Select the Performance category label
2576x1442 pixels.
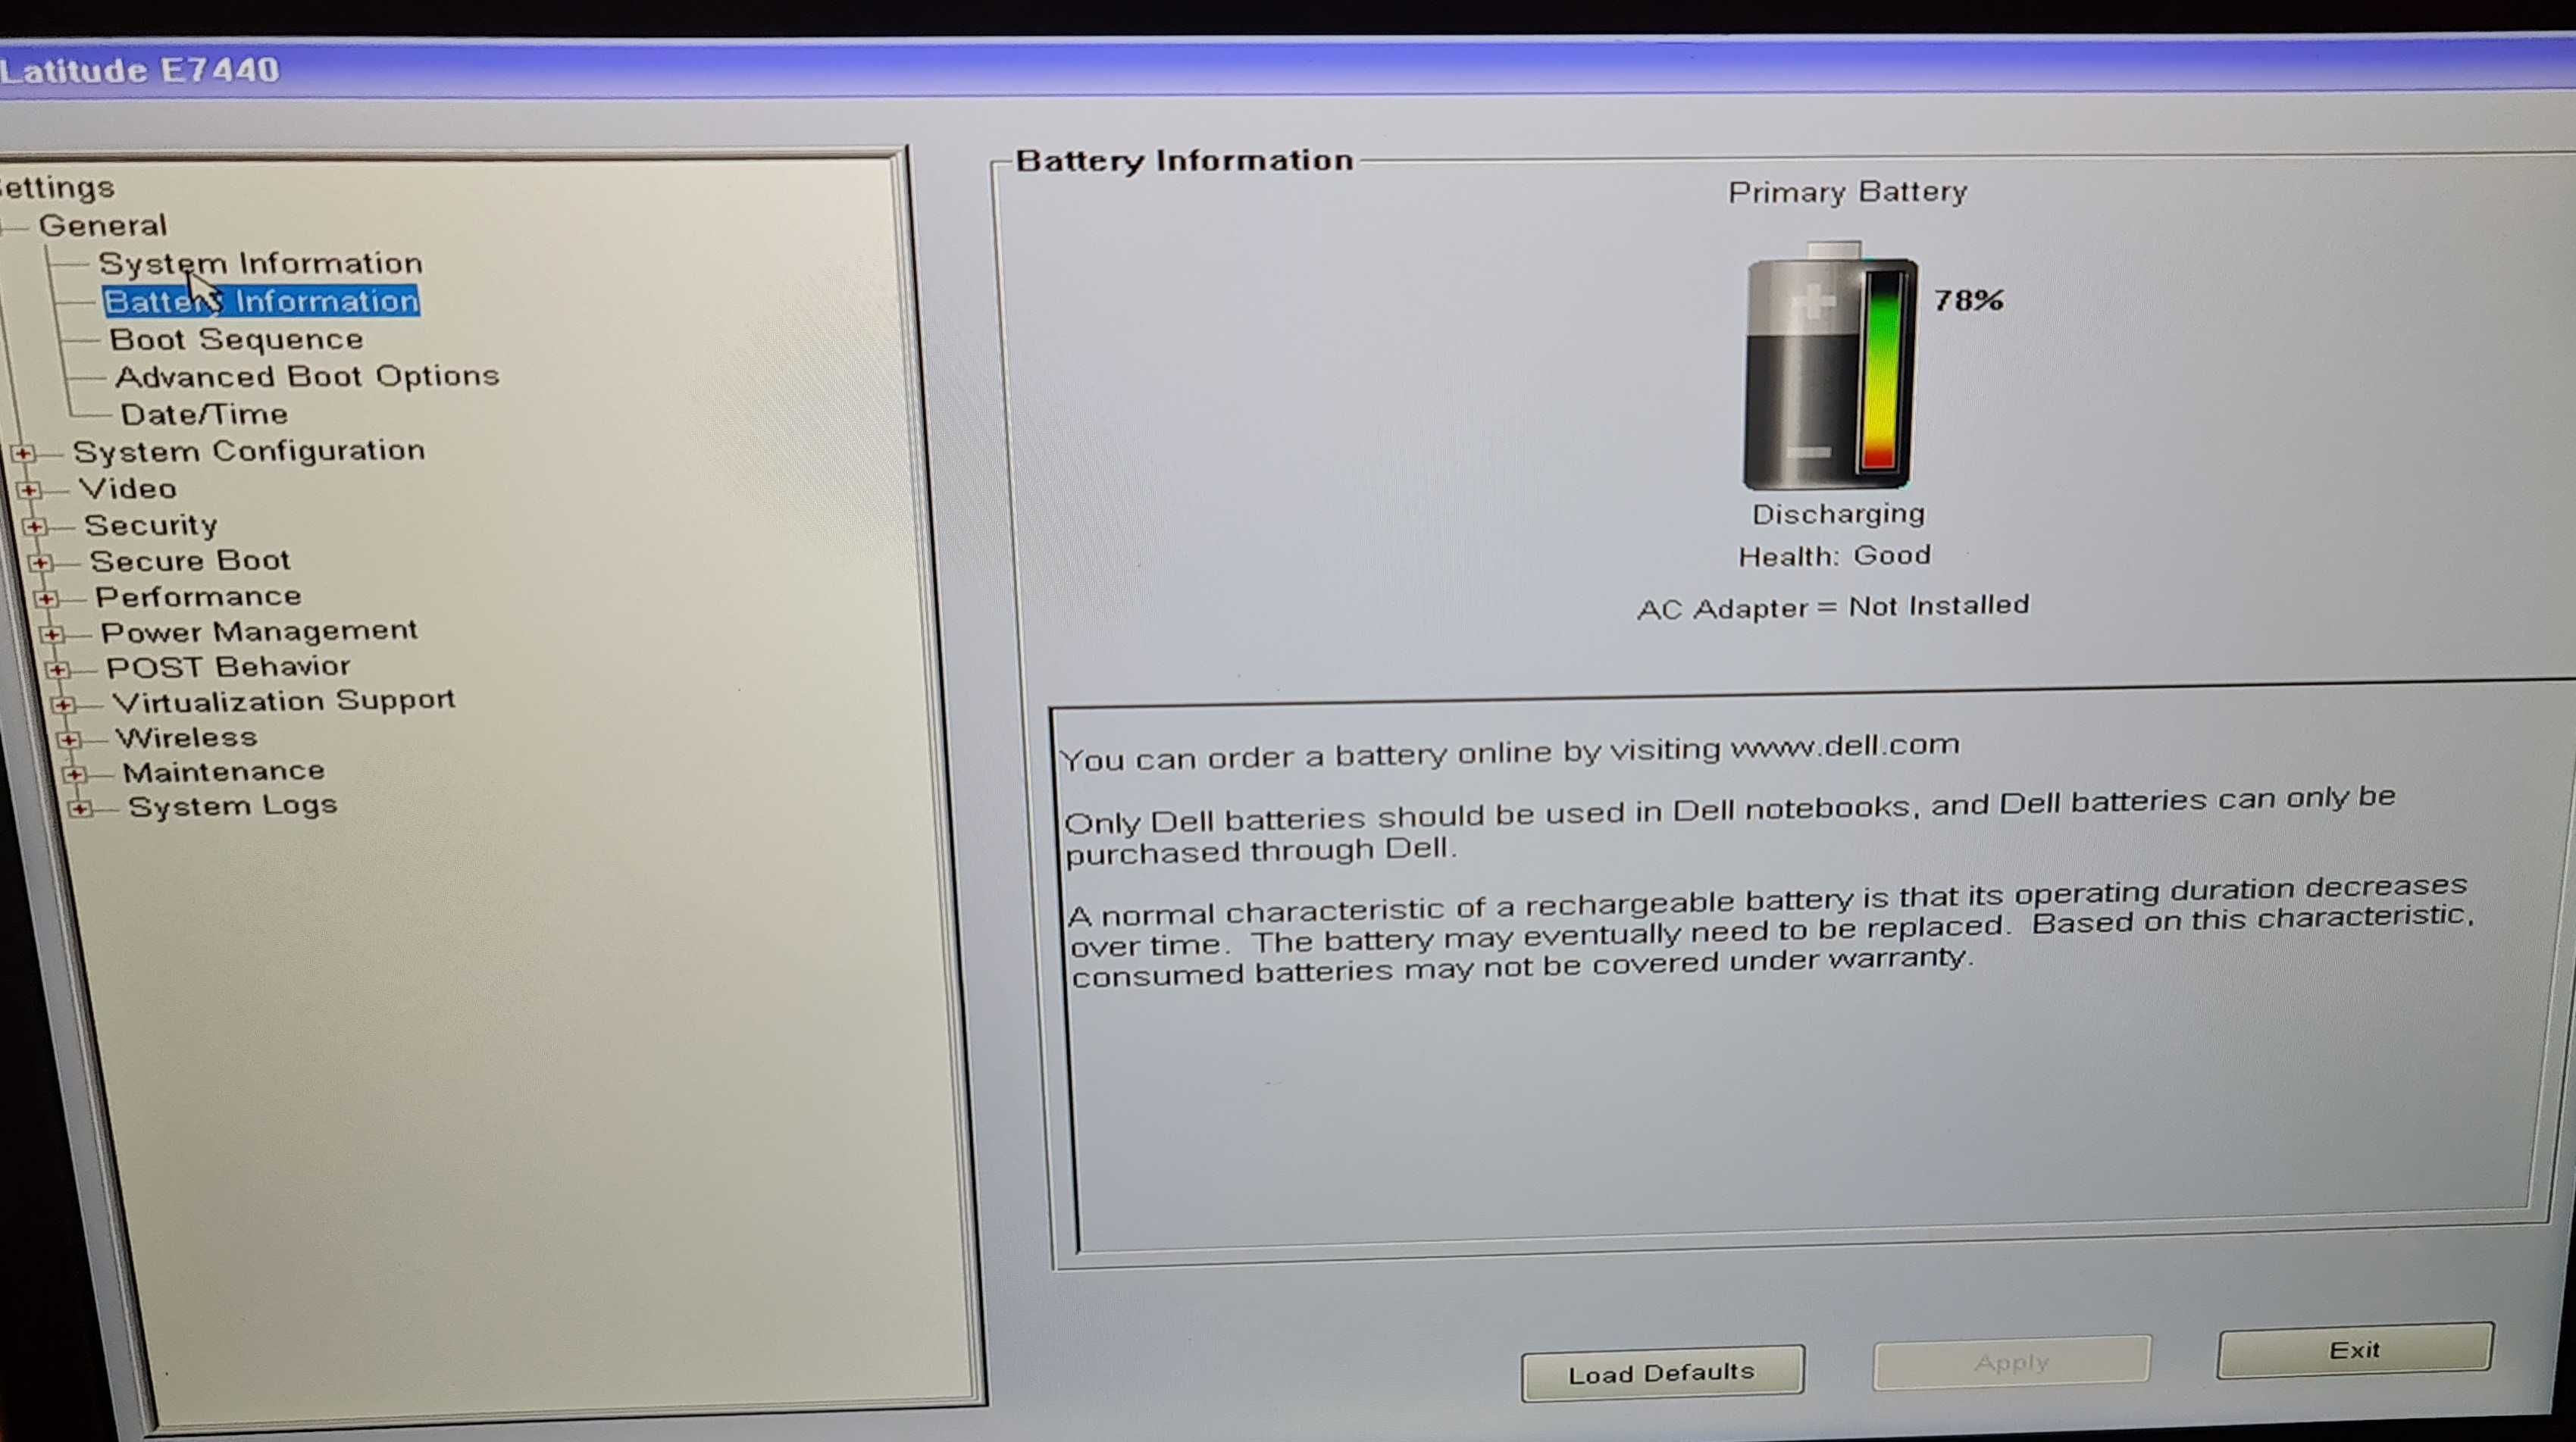(x=198, y=596)
